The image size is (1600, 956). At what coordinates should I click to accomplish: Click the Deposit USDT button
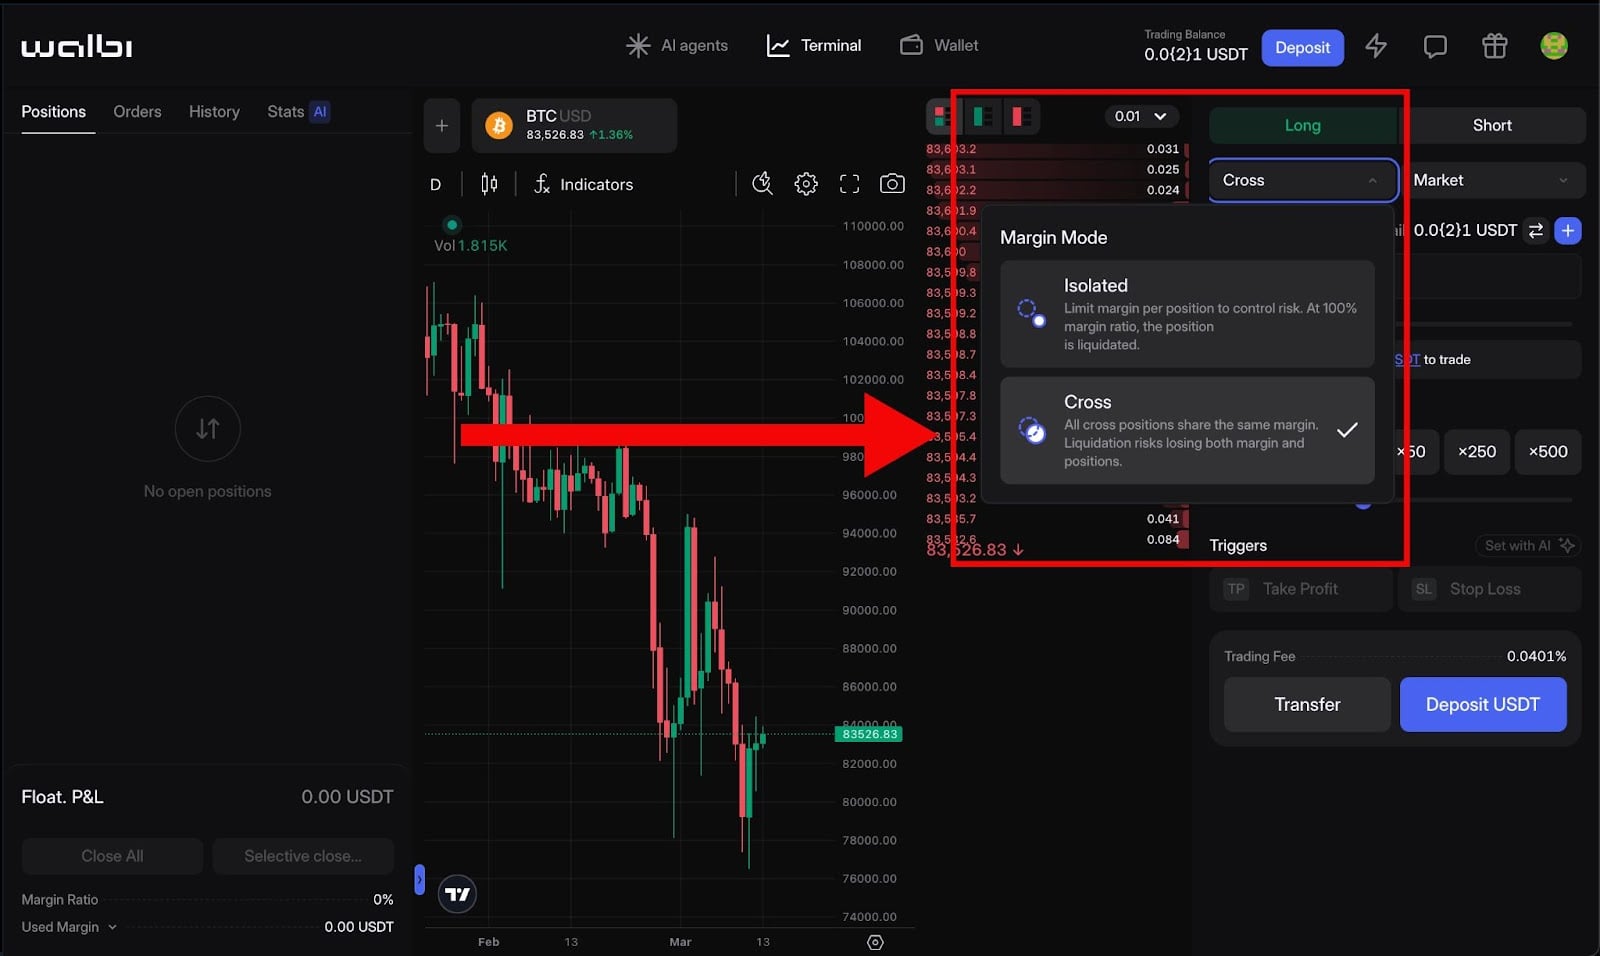(1482, 704)
